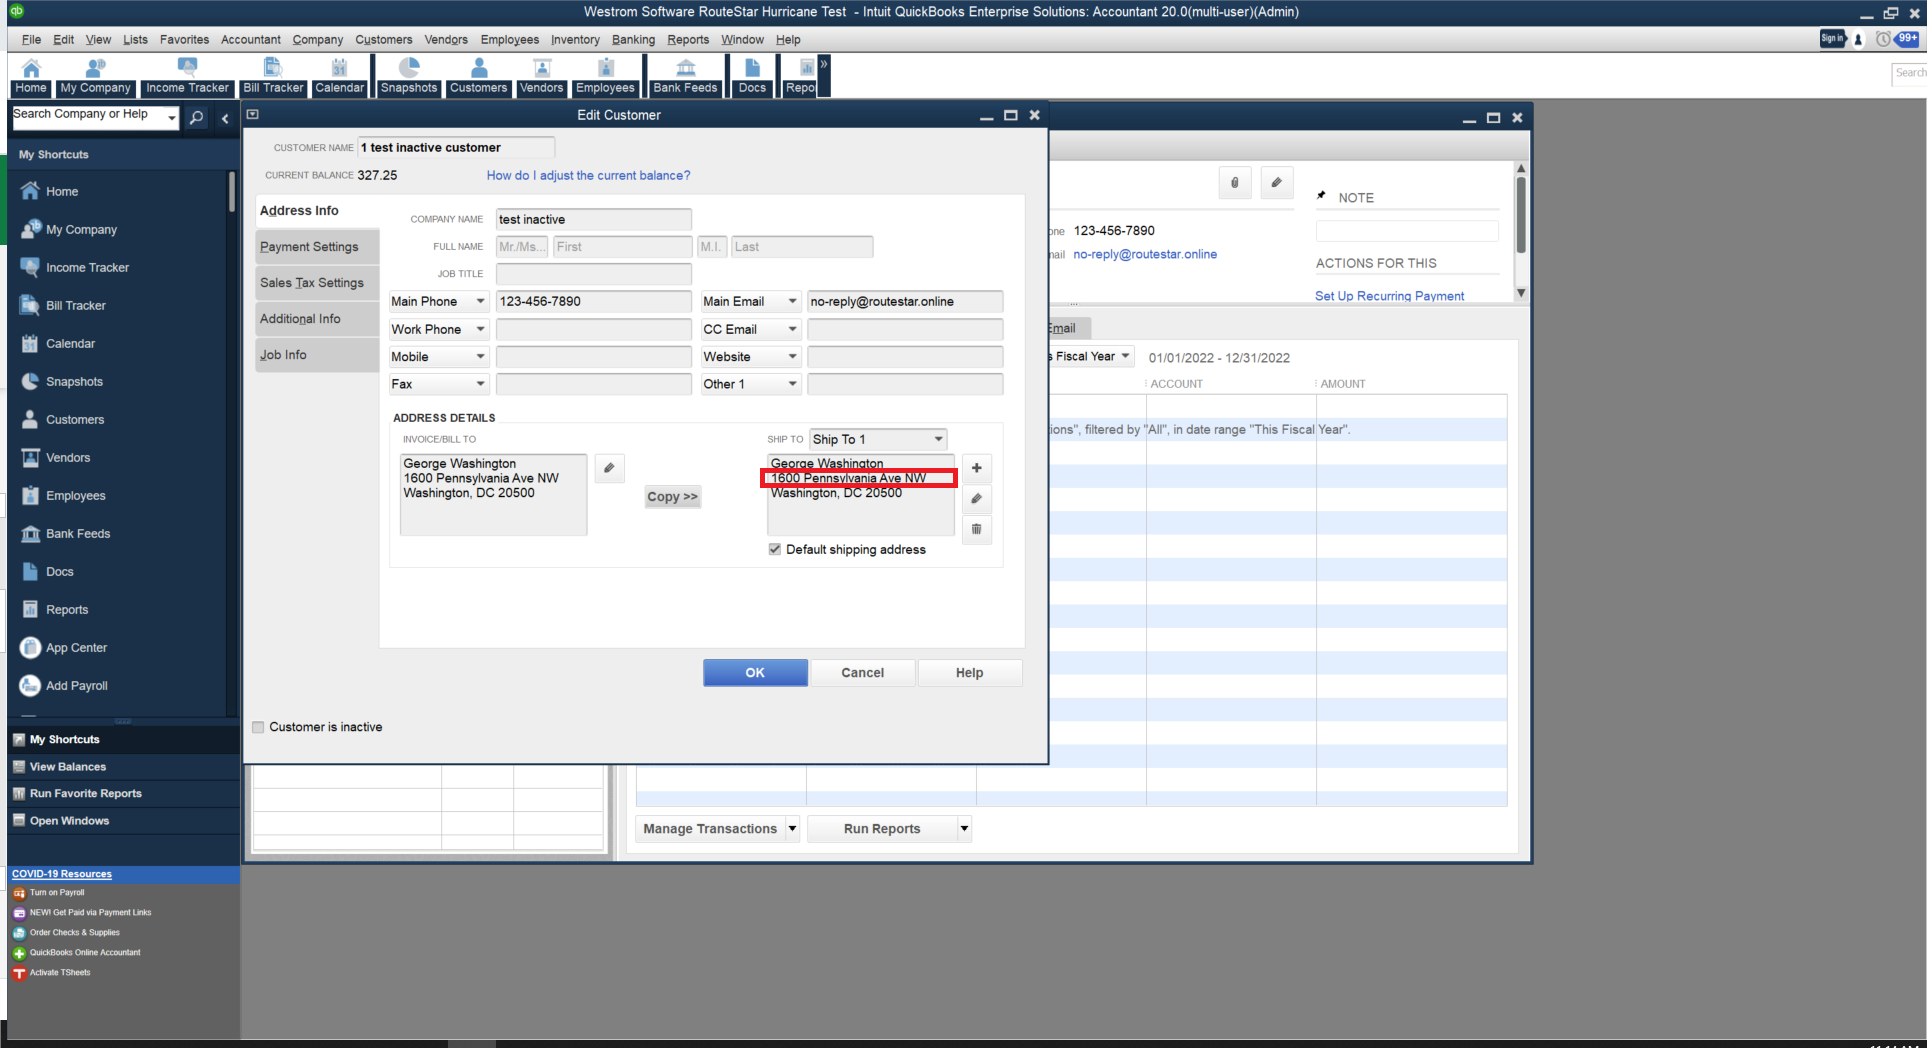This screenshot has width=1927, height=1048.
Task: Open COVID-19 Resources link
Action: [62, 874]
